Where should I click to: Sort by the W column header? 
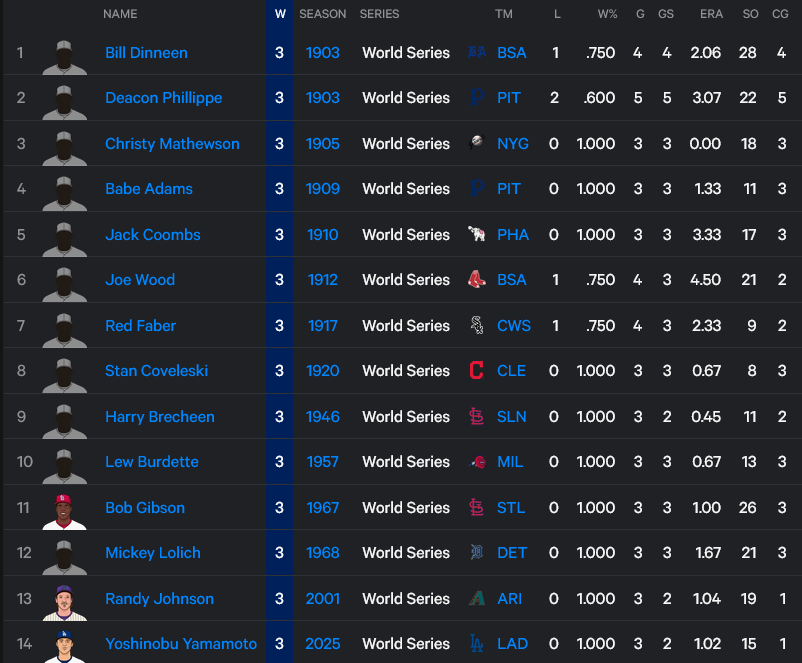click(x=280, y=14)
